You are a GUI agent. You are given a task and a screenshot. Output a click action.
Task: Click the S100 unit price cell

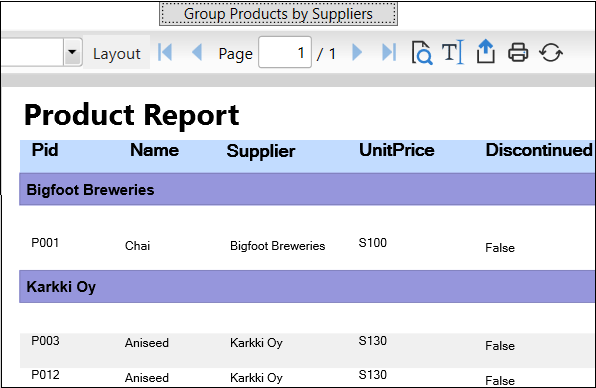pos(372,242)
